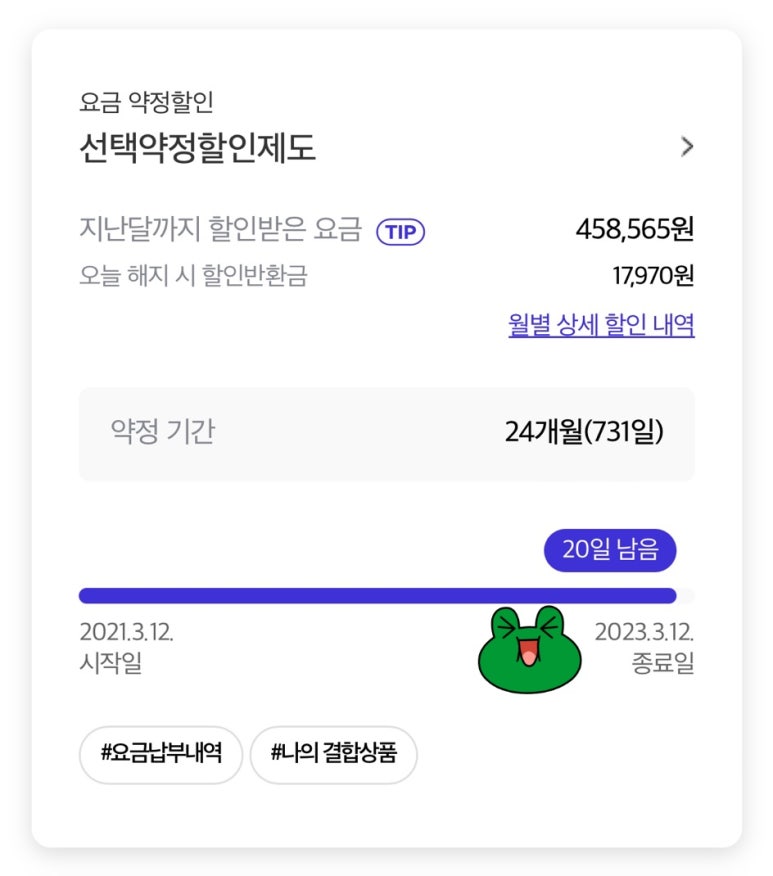The height and width of the screenshot is (876, 773).
Task: Tap the 24개월(731일) value text
Action: click(584, 431)
